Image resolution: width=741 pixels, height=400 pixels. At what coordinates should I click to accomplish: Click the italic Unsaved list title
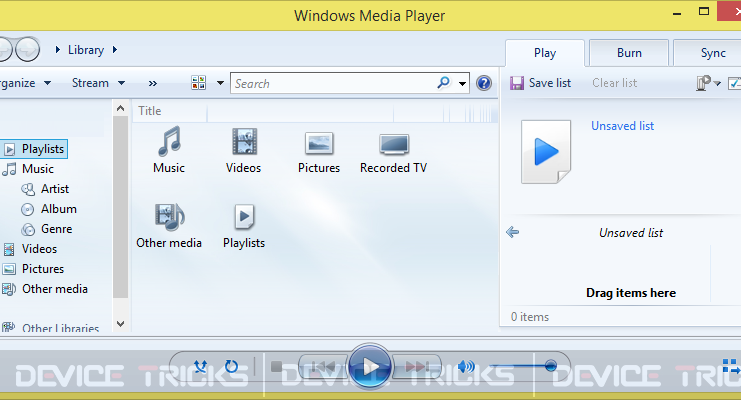pos(631,233)
